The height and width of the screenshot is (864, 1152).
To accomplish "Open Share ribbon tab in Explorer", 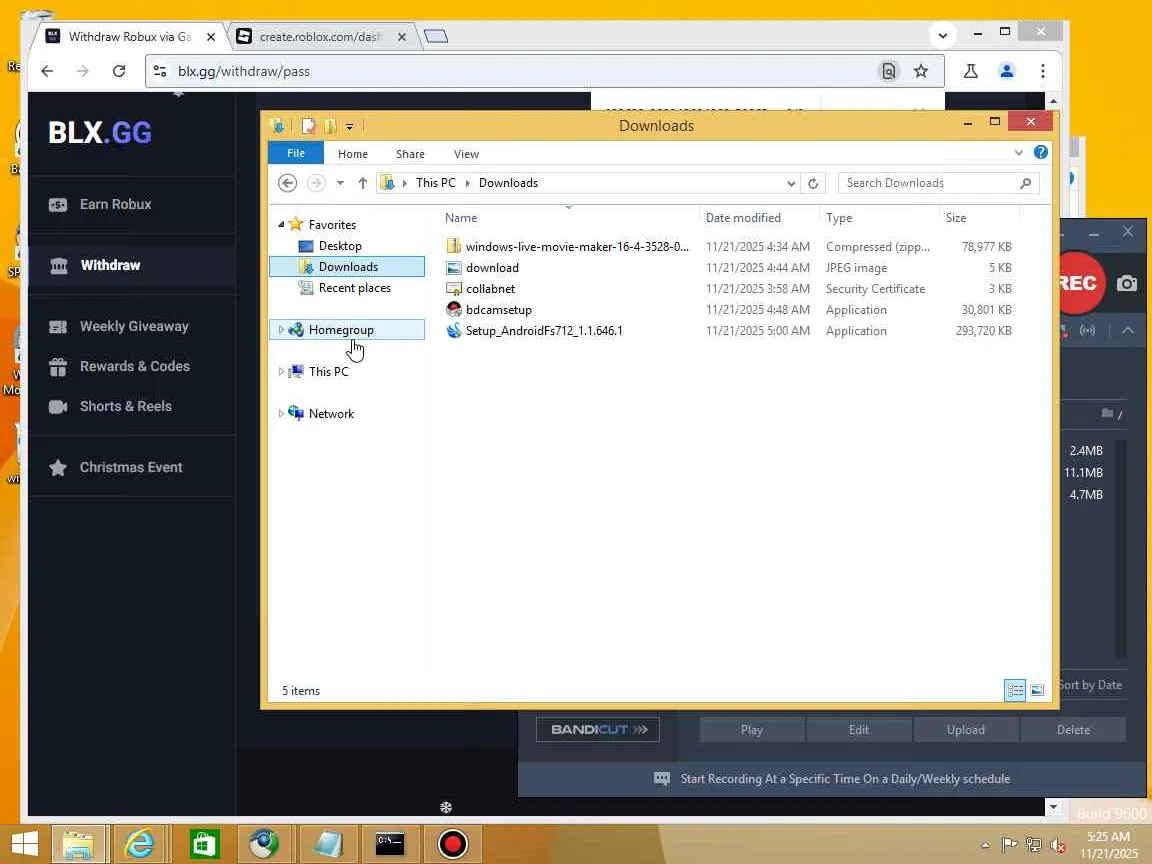I will [x=410, y=154].
